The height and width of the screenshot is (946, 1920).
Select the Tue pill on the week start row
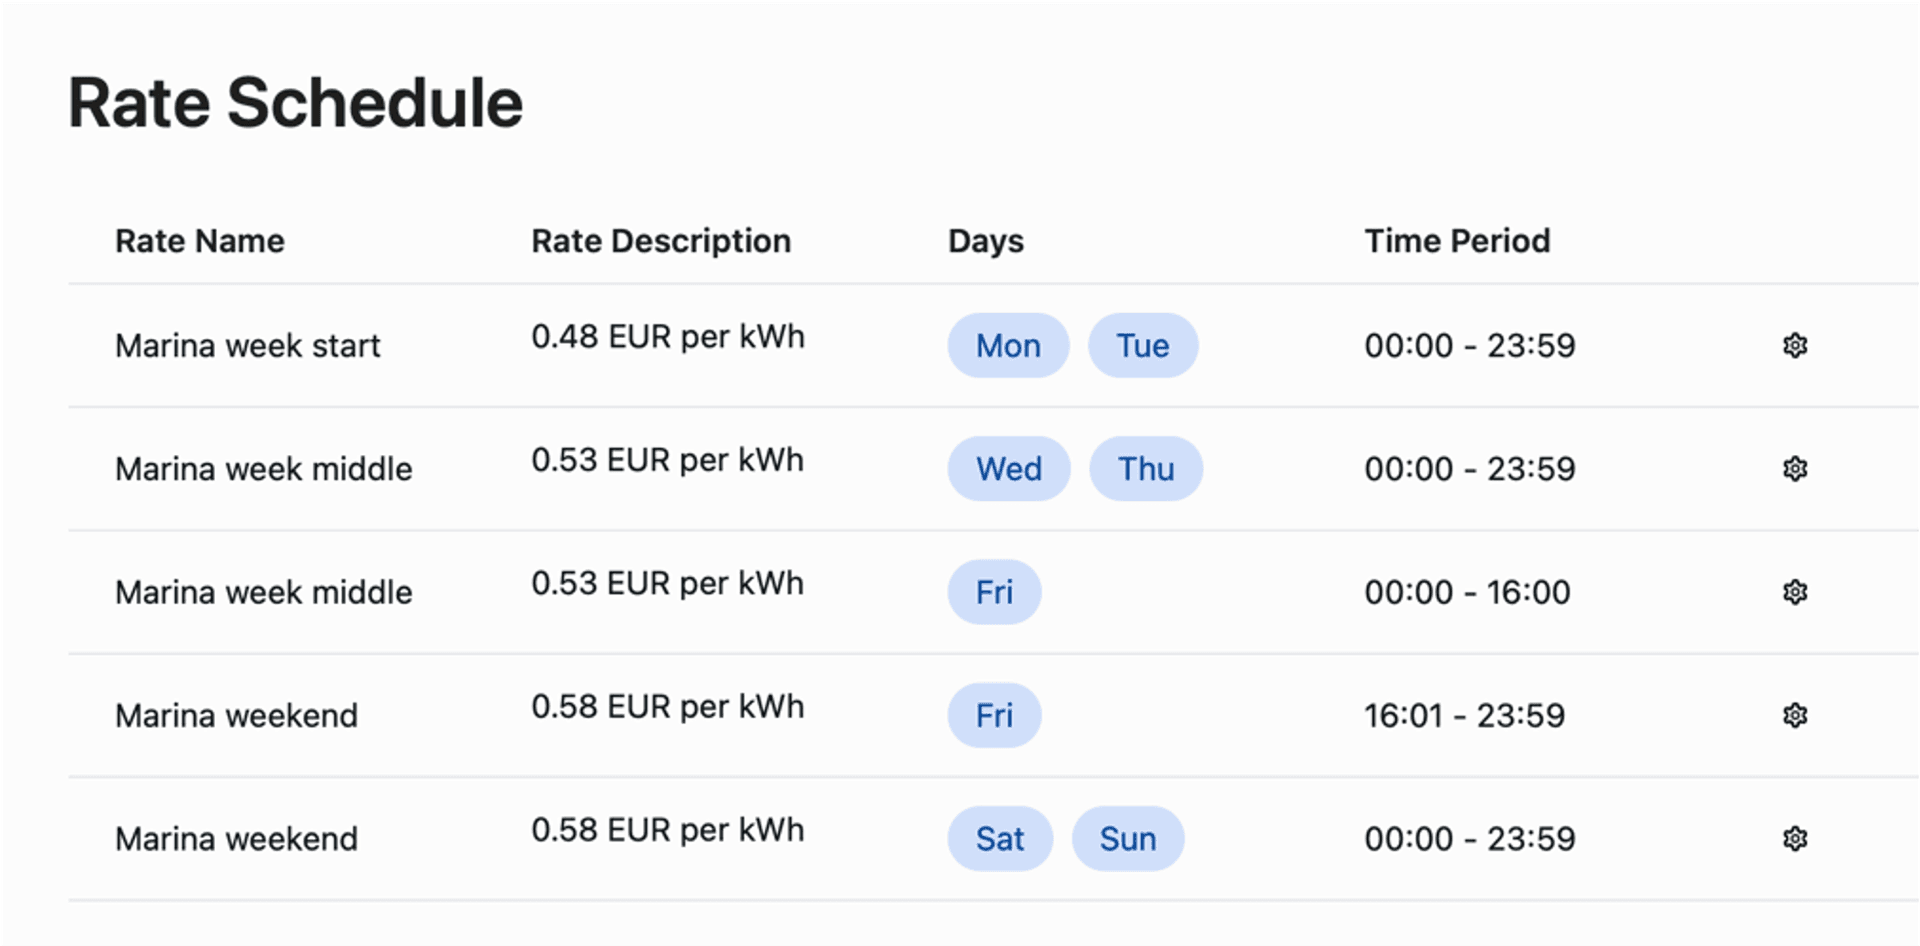point(1143,345)
